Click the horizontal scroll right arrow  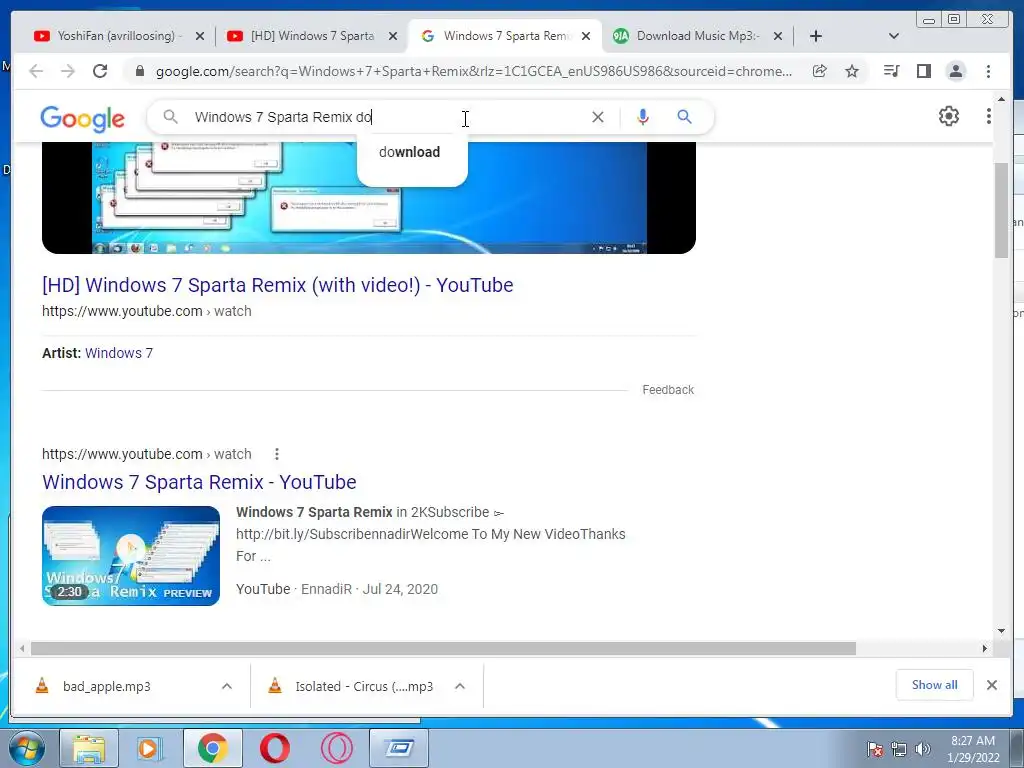point(985,648)
